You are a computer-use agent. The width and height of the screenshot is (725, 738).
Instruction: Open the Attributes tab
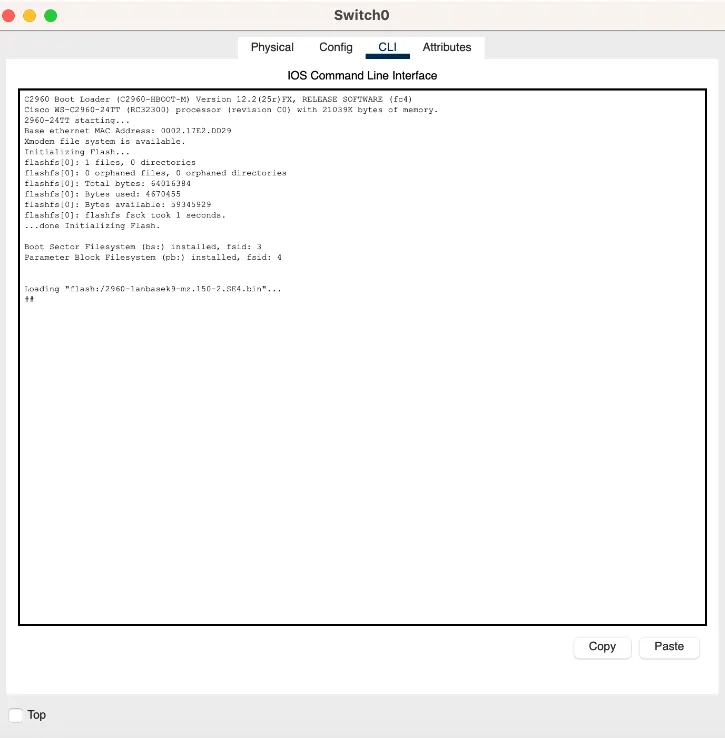pos(447,48)
